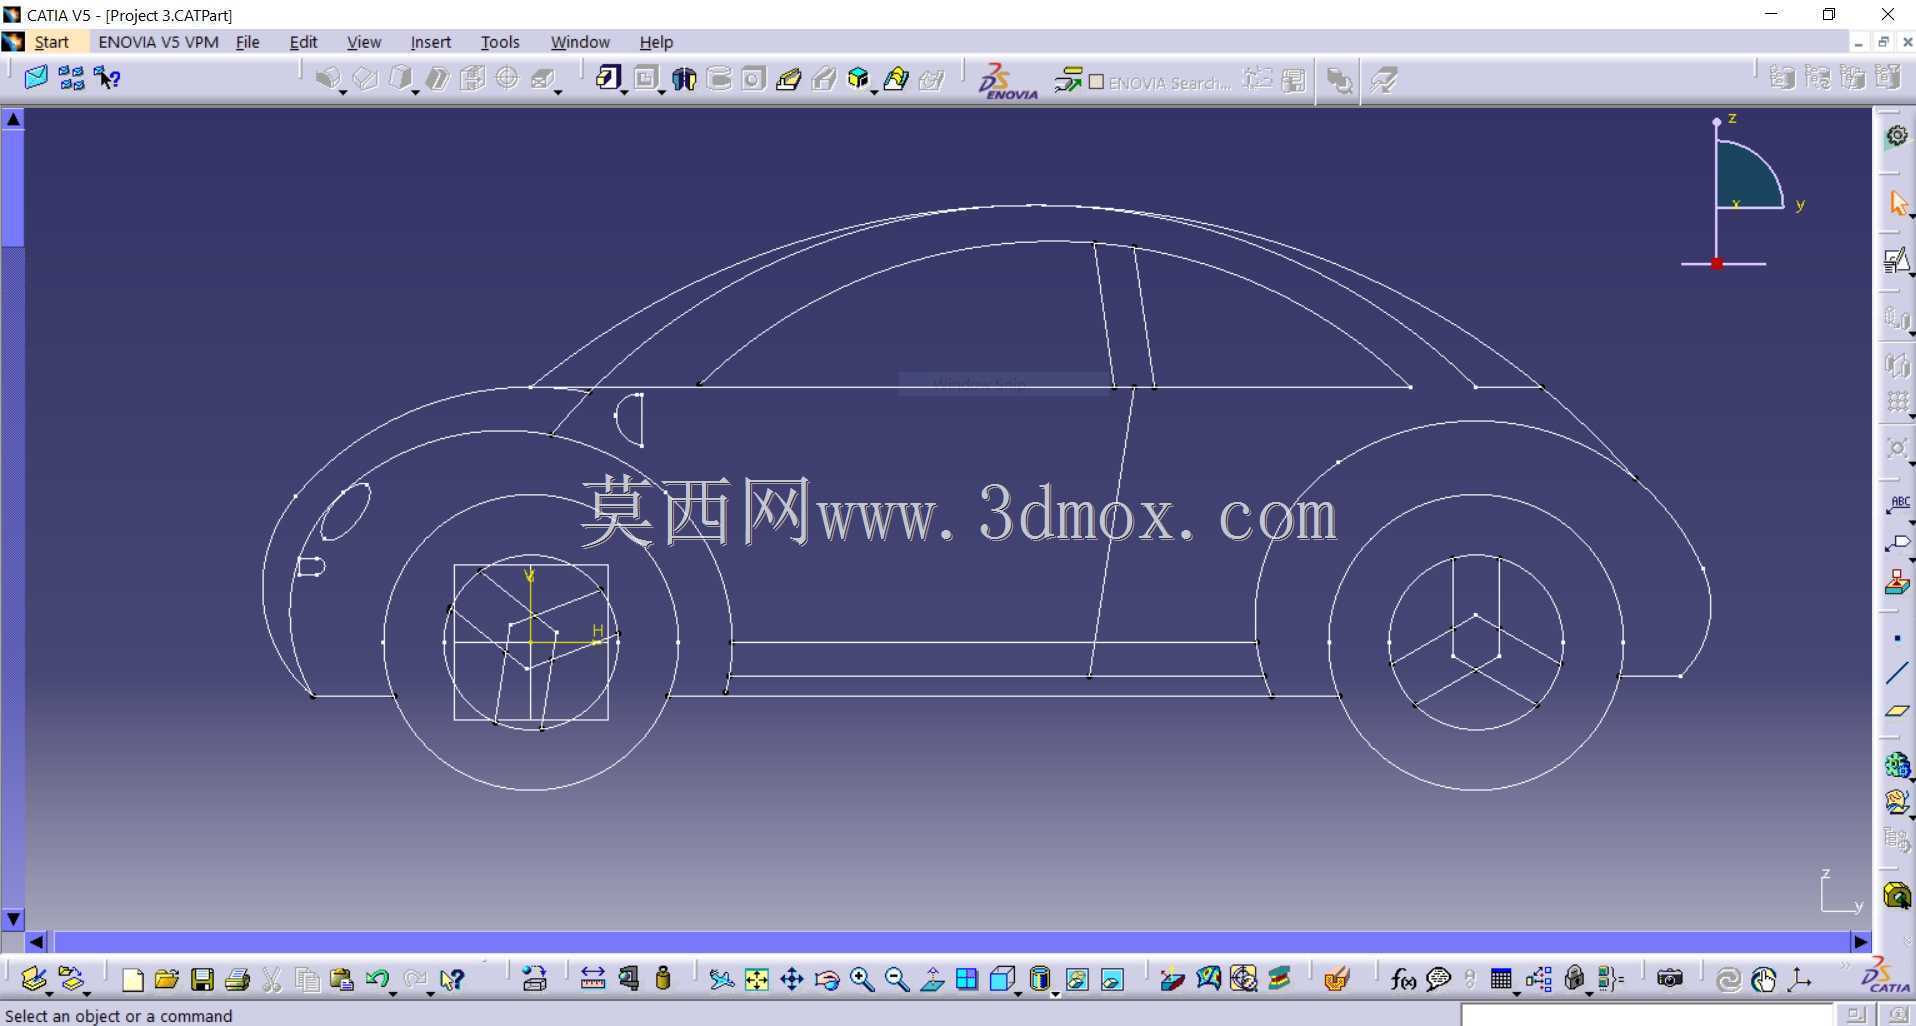1916x1026 pixels.
Task: Click the New document icon
Action: click(132, 980)
